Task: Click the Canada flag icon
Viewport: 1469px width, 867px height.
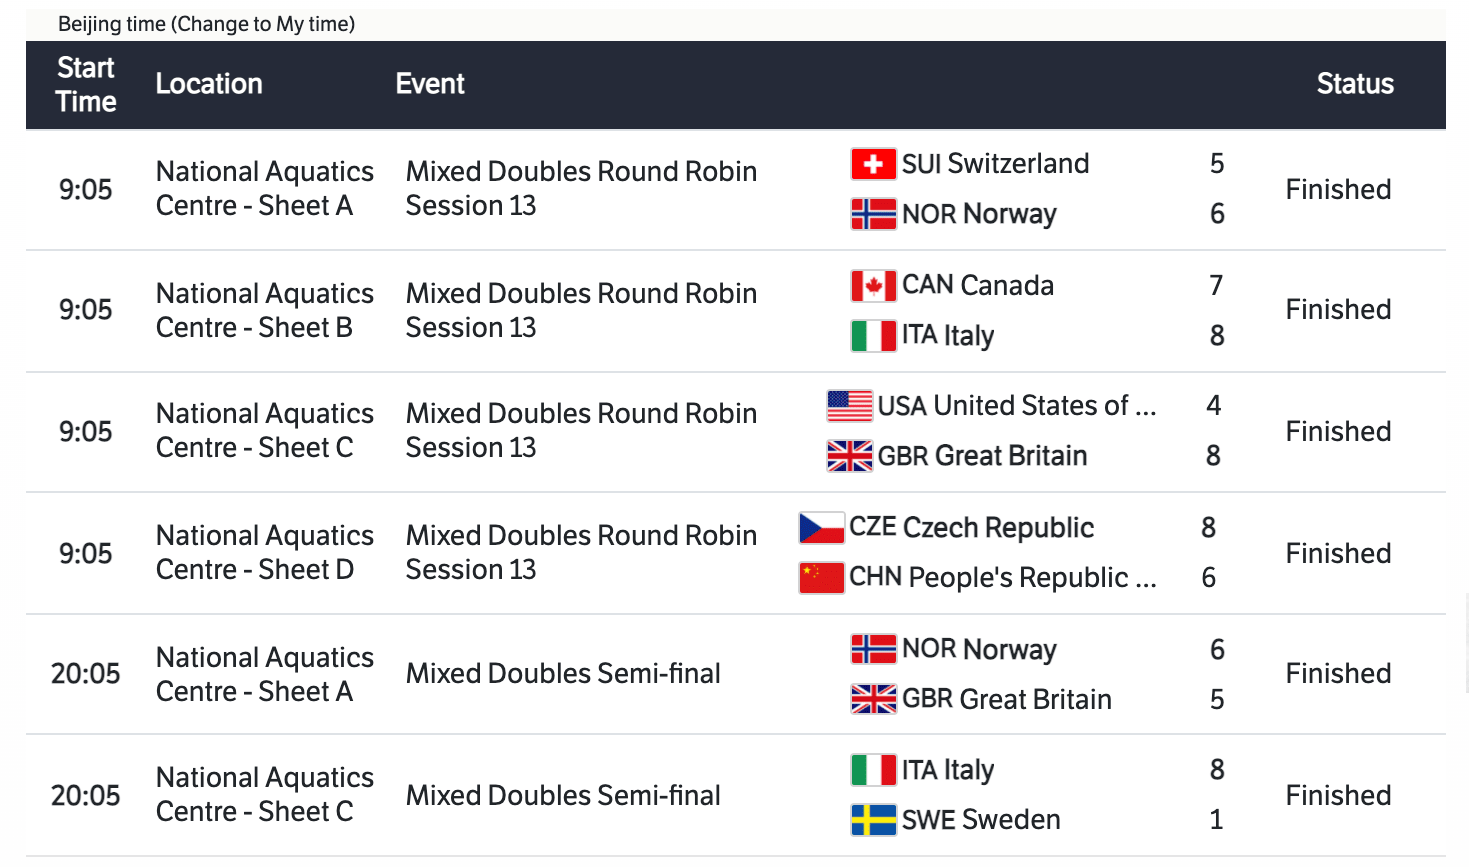Action: 872,286
